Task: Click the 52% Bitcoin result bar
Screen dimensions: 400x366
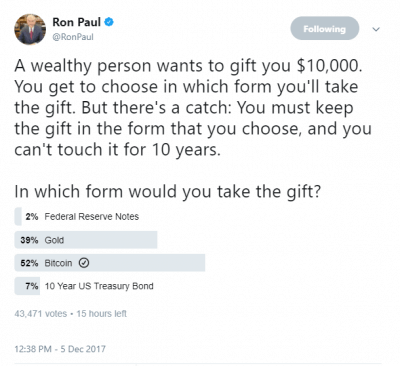Action: point(110,263)
